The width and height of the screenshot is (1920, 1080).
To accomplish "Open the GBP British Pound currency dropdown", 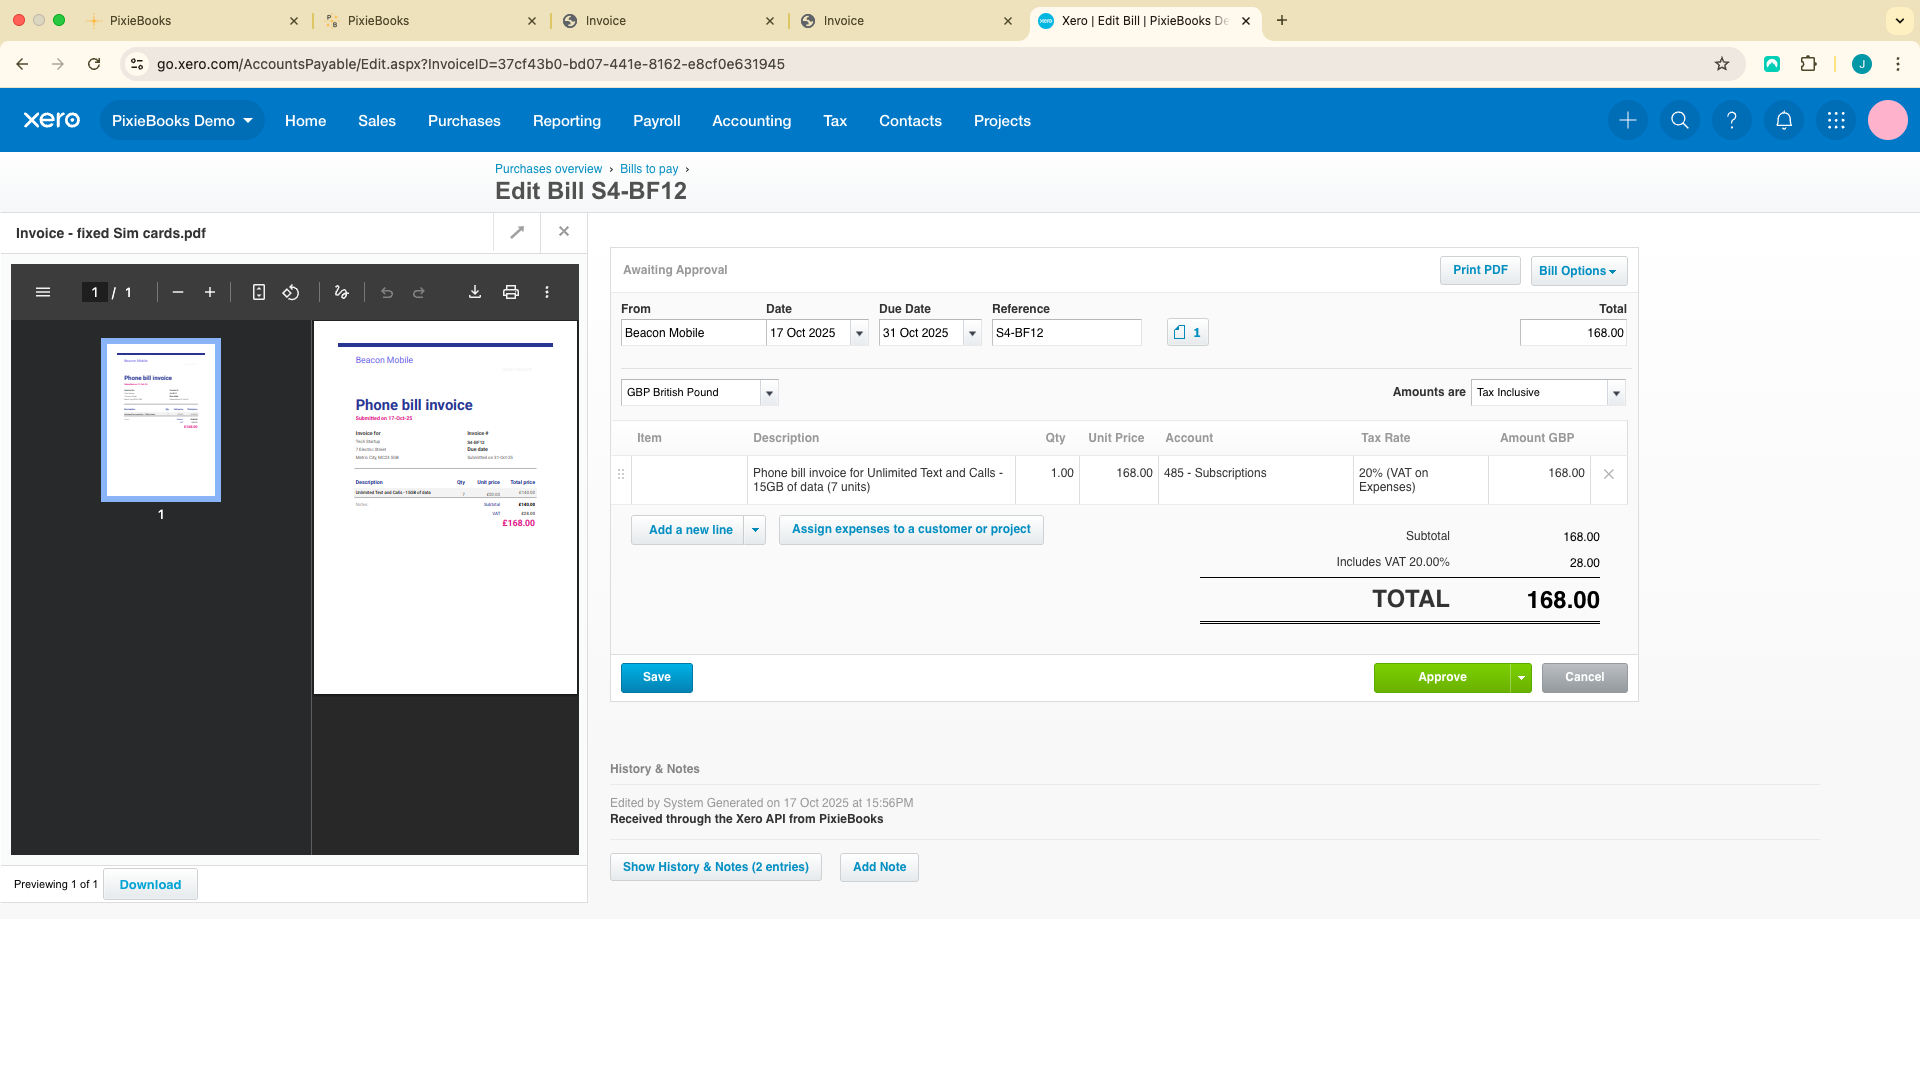I will (769, 393).
